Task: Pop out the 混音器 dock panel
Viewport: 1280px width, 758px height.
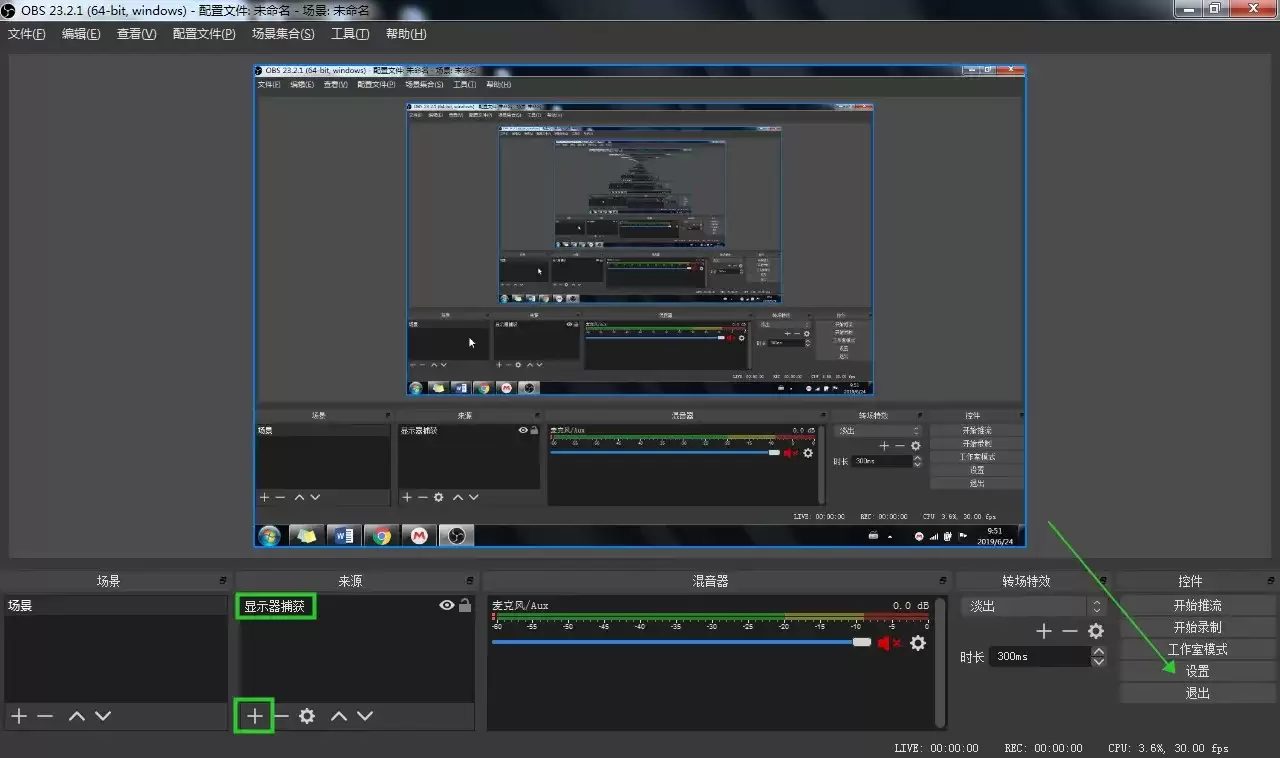Action: 942,581
